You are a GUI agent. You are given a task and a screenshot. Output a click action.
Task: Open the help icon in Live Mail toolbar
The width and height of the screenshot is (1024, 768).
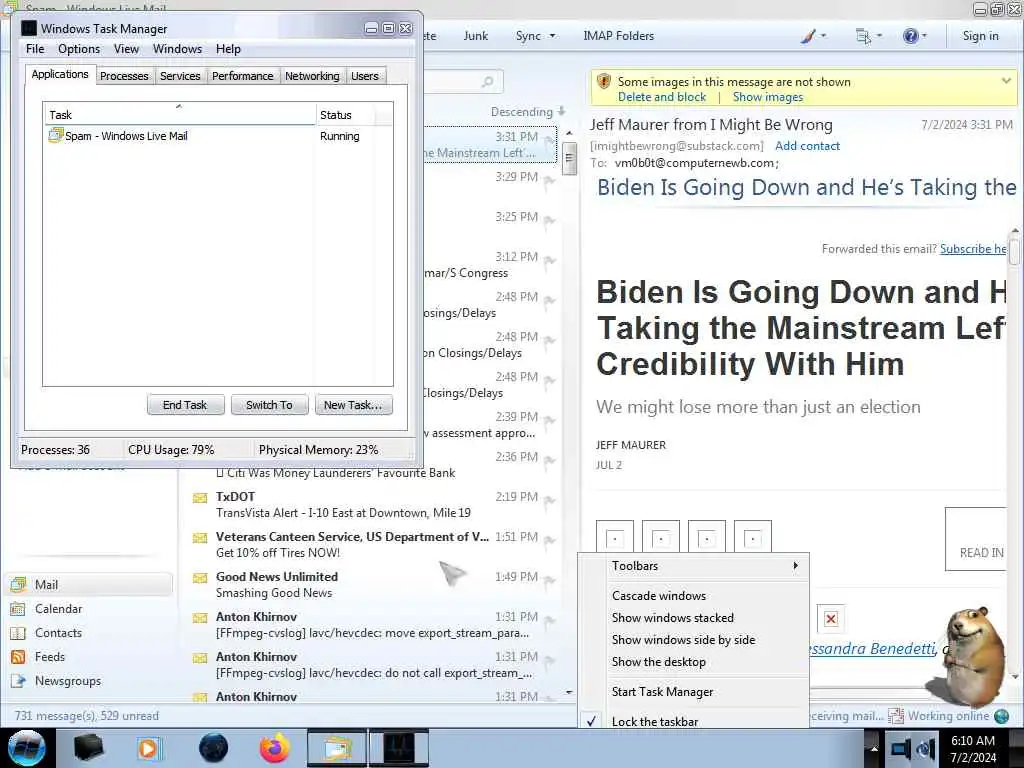click(910, 36)
